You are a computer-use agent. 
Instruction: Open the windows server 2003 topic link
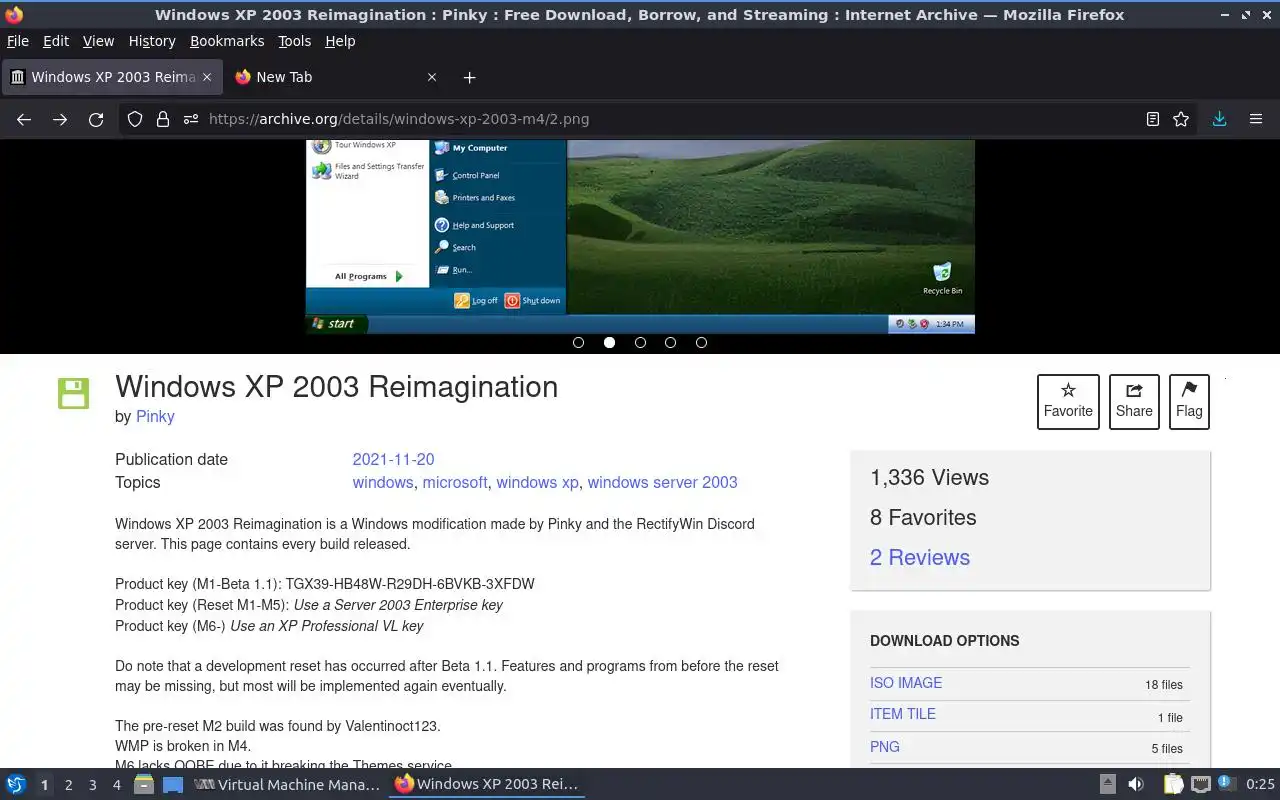[x=662, y=482]
